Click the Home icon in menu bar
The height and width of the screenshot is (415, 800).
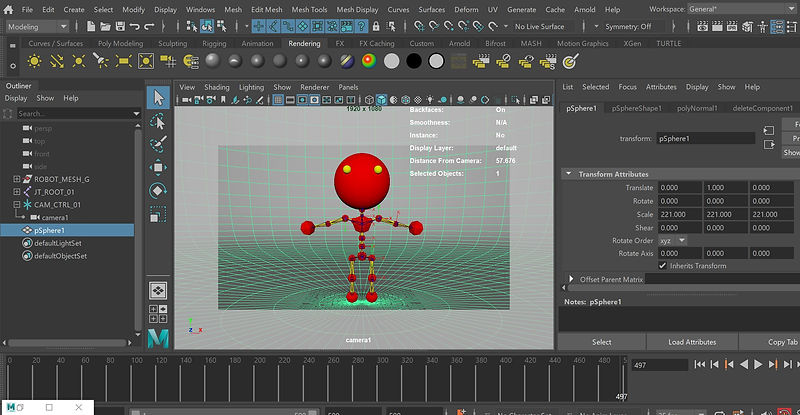pos(9,9)
